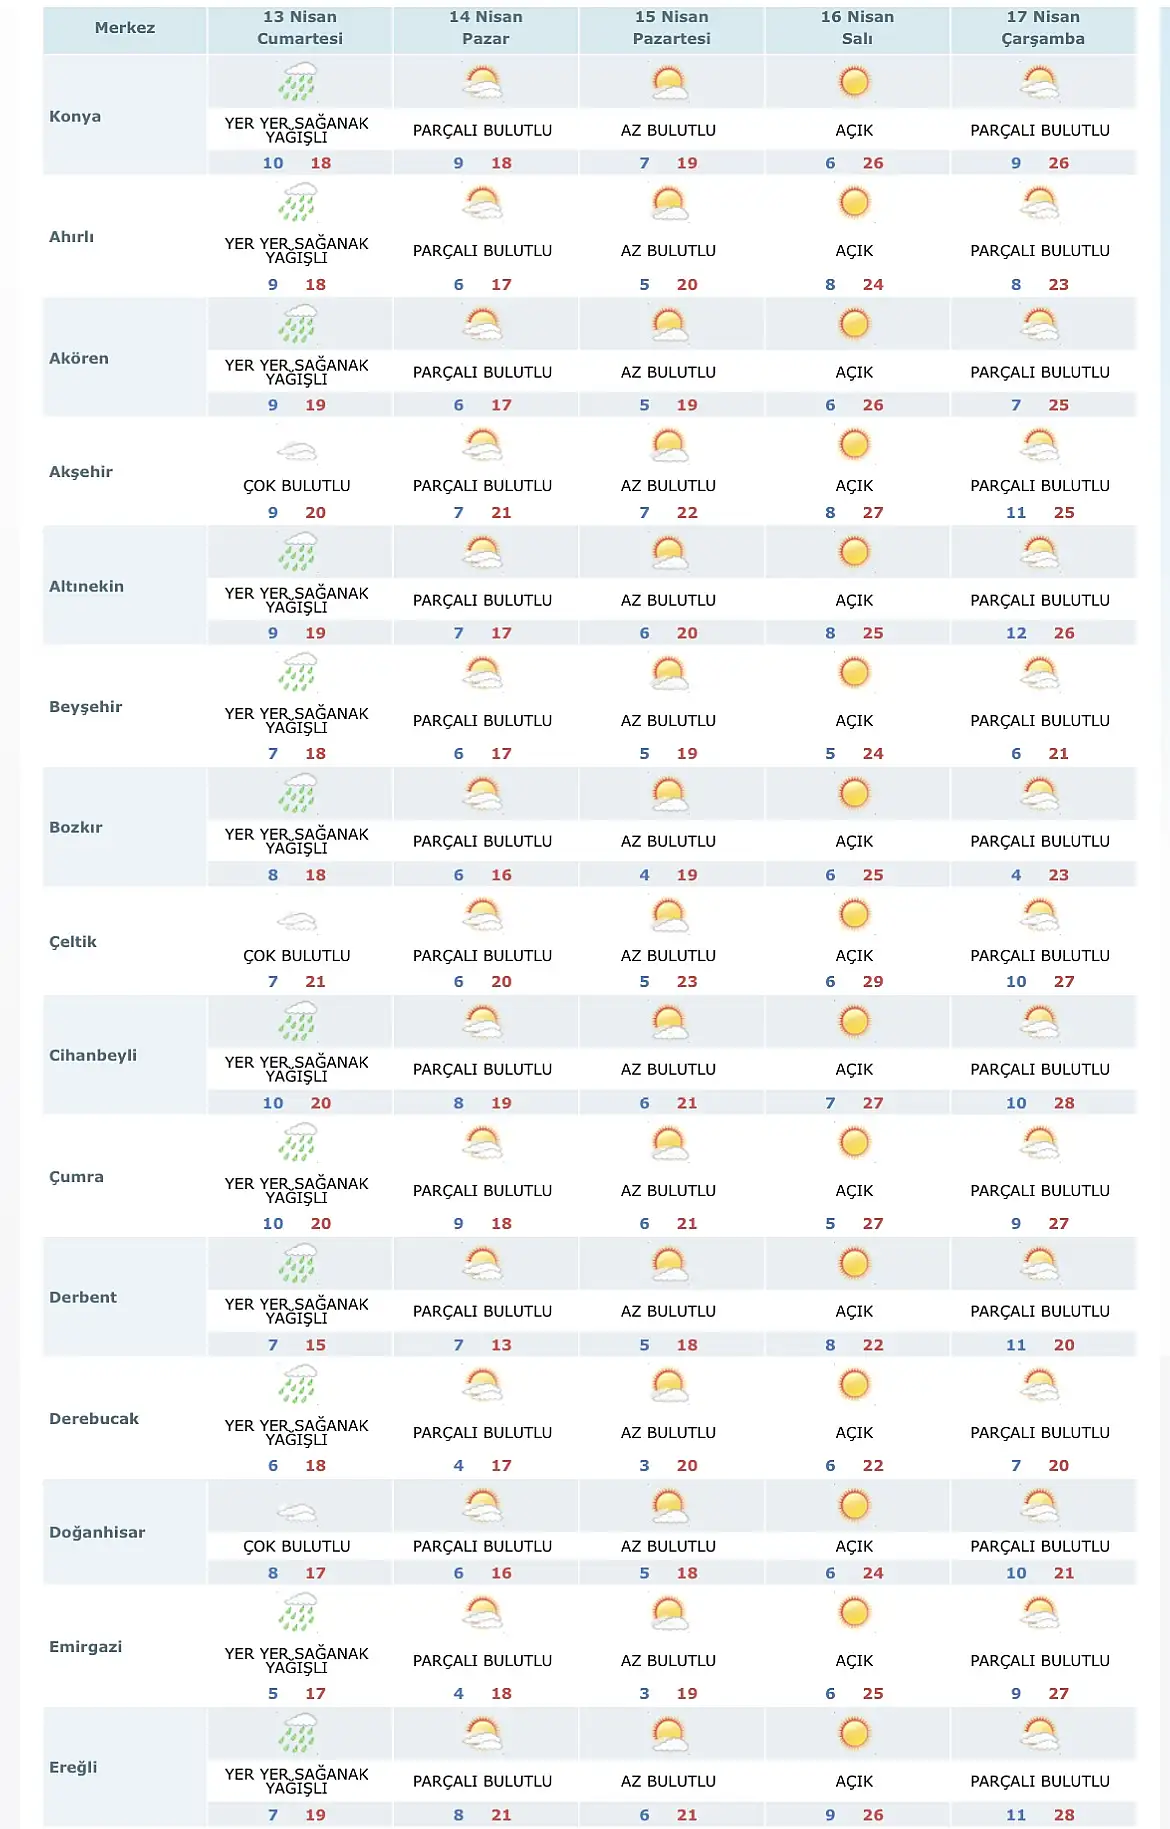Open the Altınekin district row label
The width and height of the screenshot is (1170, 1829).
[87, 586]
